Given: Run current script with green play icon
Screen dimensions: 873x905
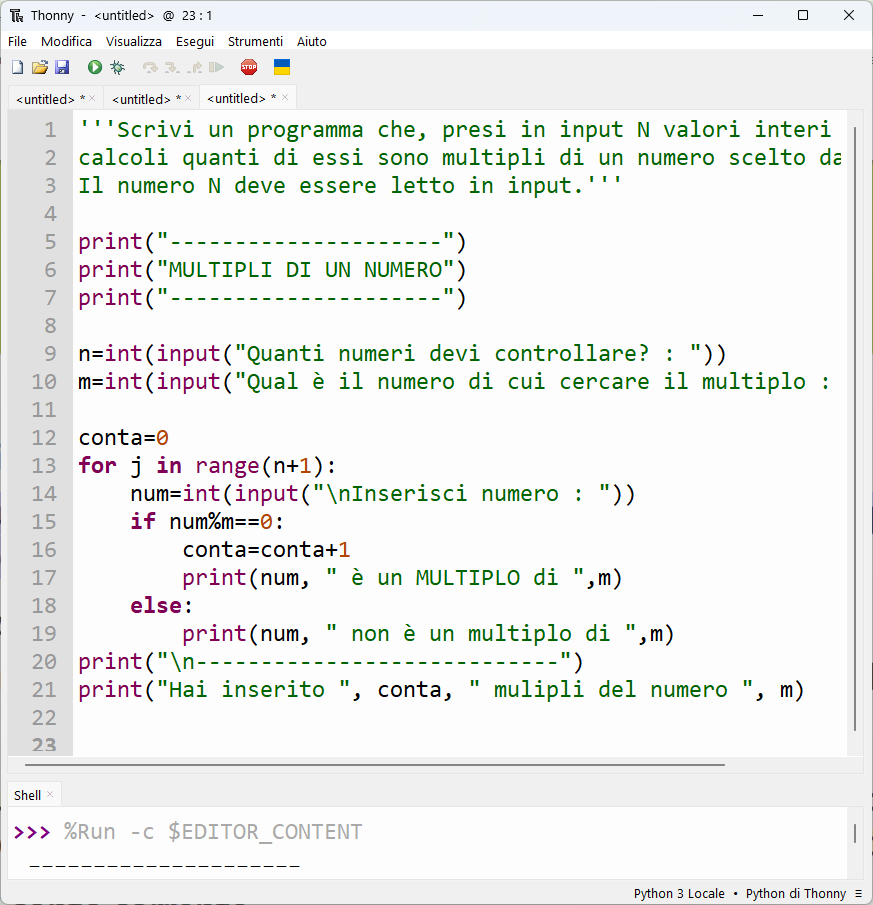Looking at the screenshot, I should click(x=95, y=68).
